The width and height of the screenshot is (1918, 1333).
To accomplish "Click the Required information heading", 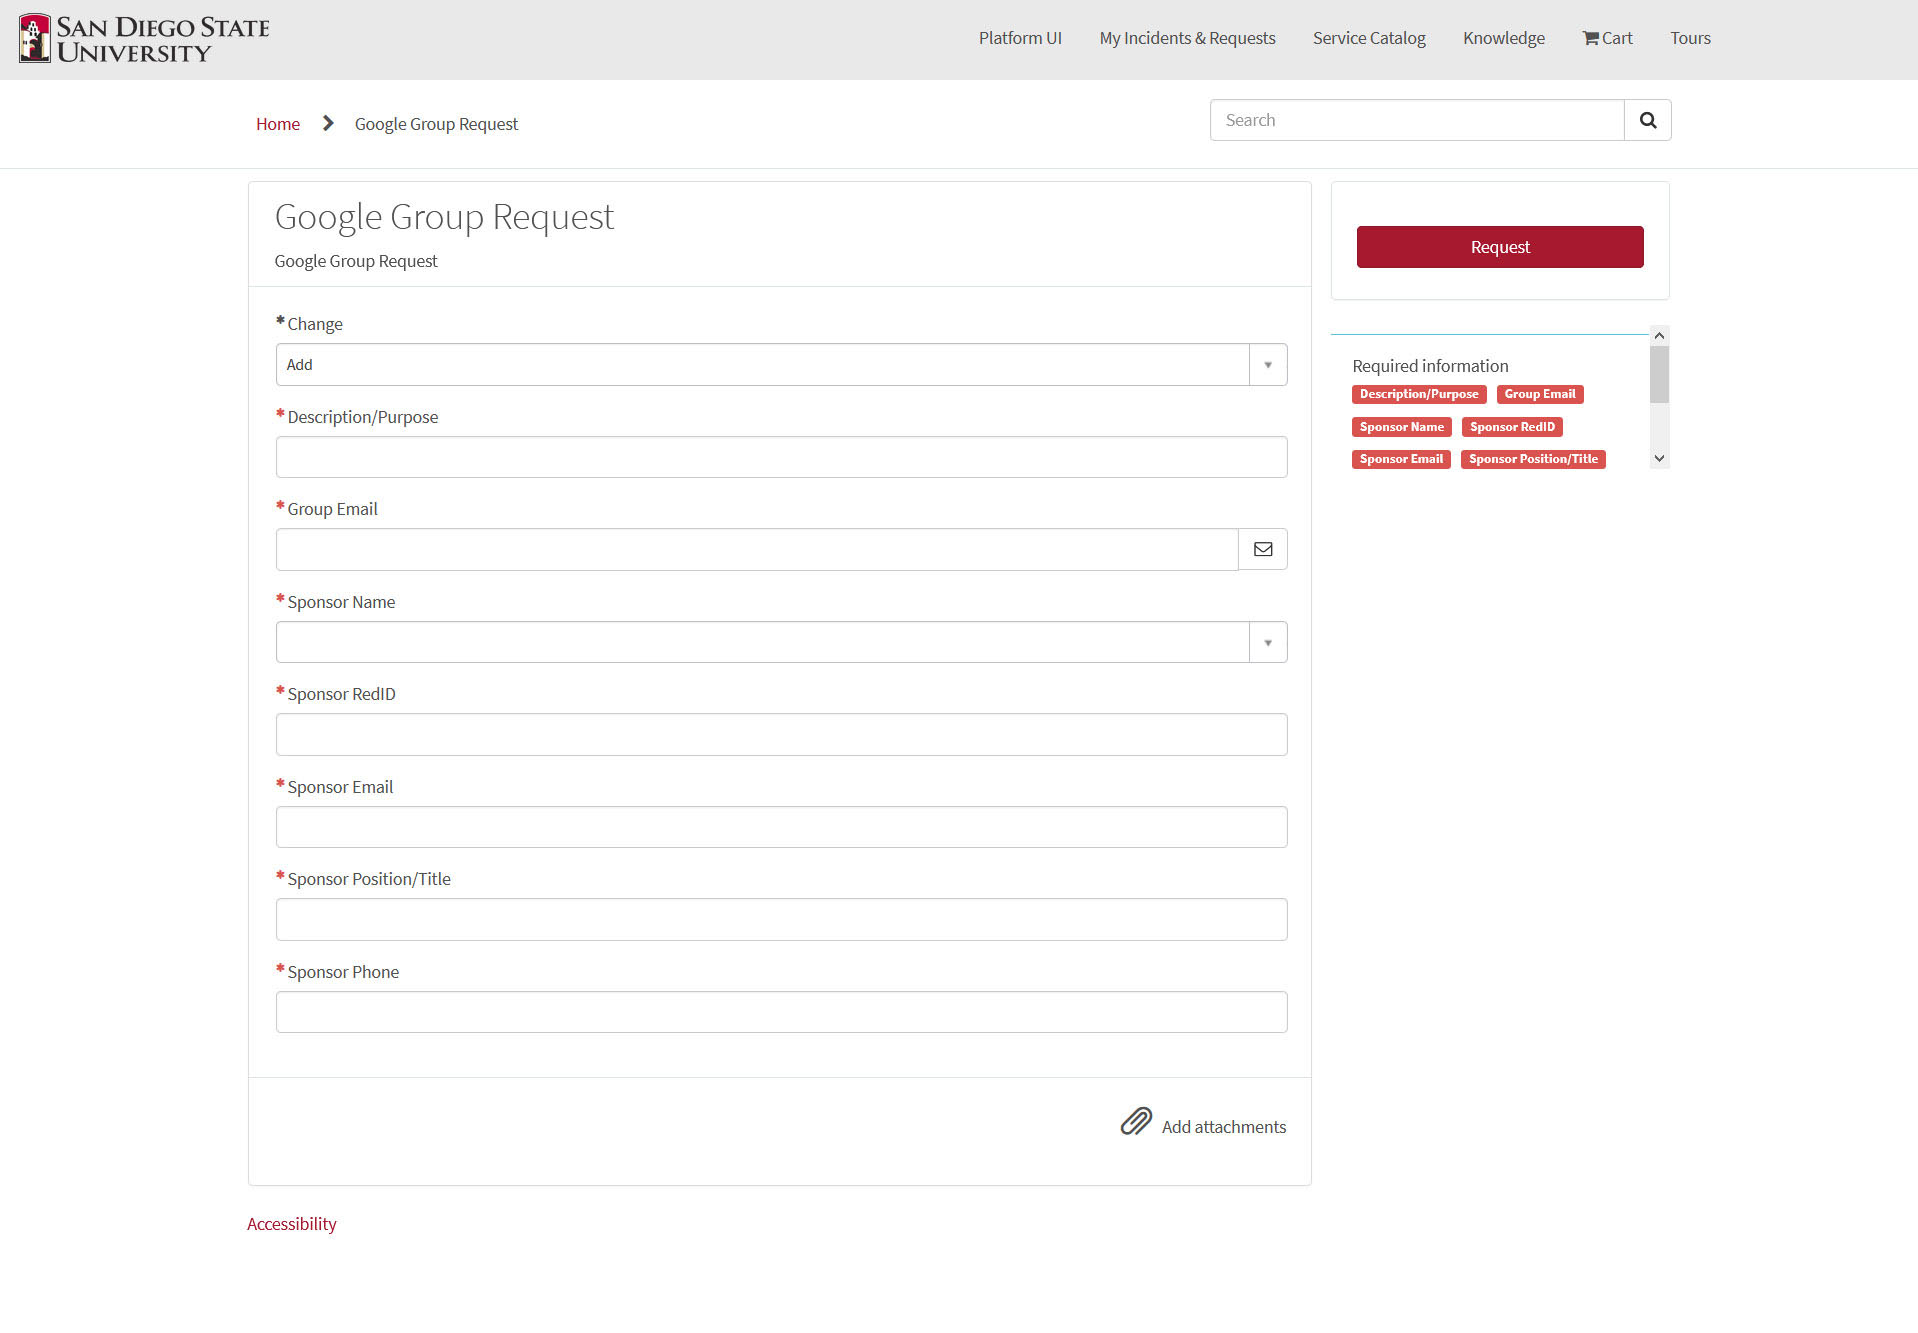I will coord(1430,366).
